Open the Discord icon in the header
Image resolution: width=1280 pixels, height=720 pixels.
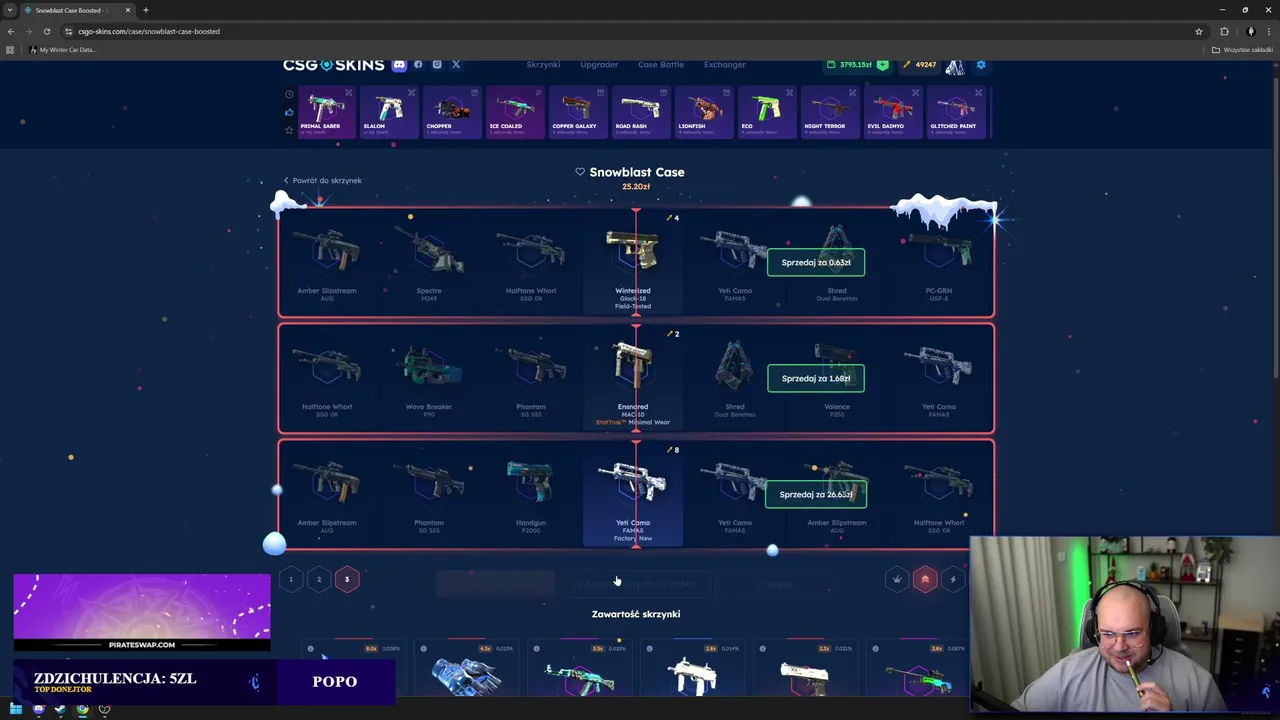pos(399,65)
